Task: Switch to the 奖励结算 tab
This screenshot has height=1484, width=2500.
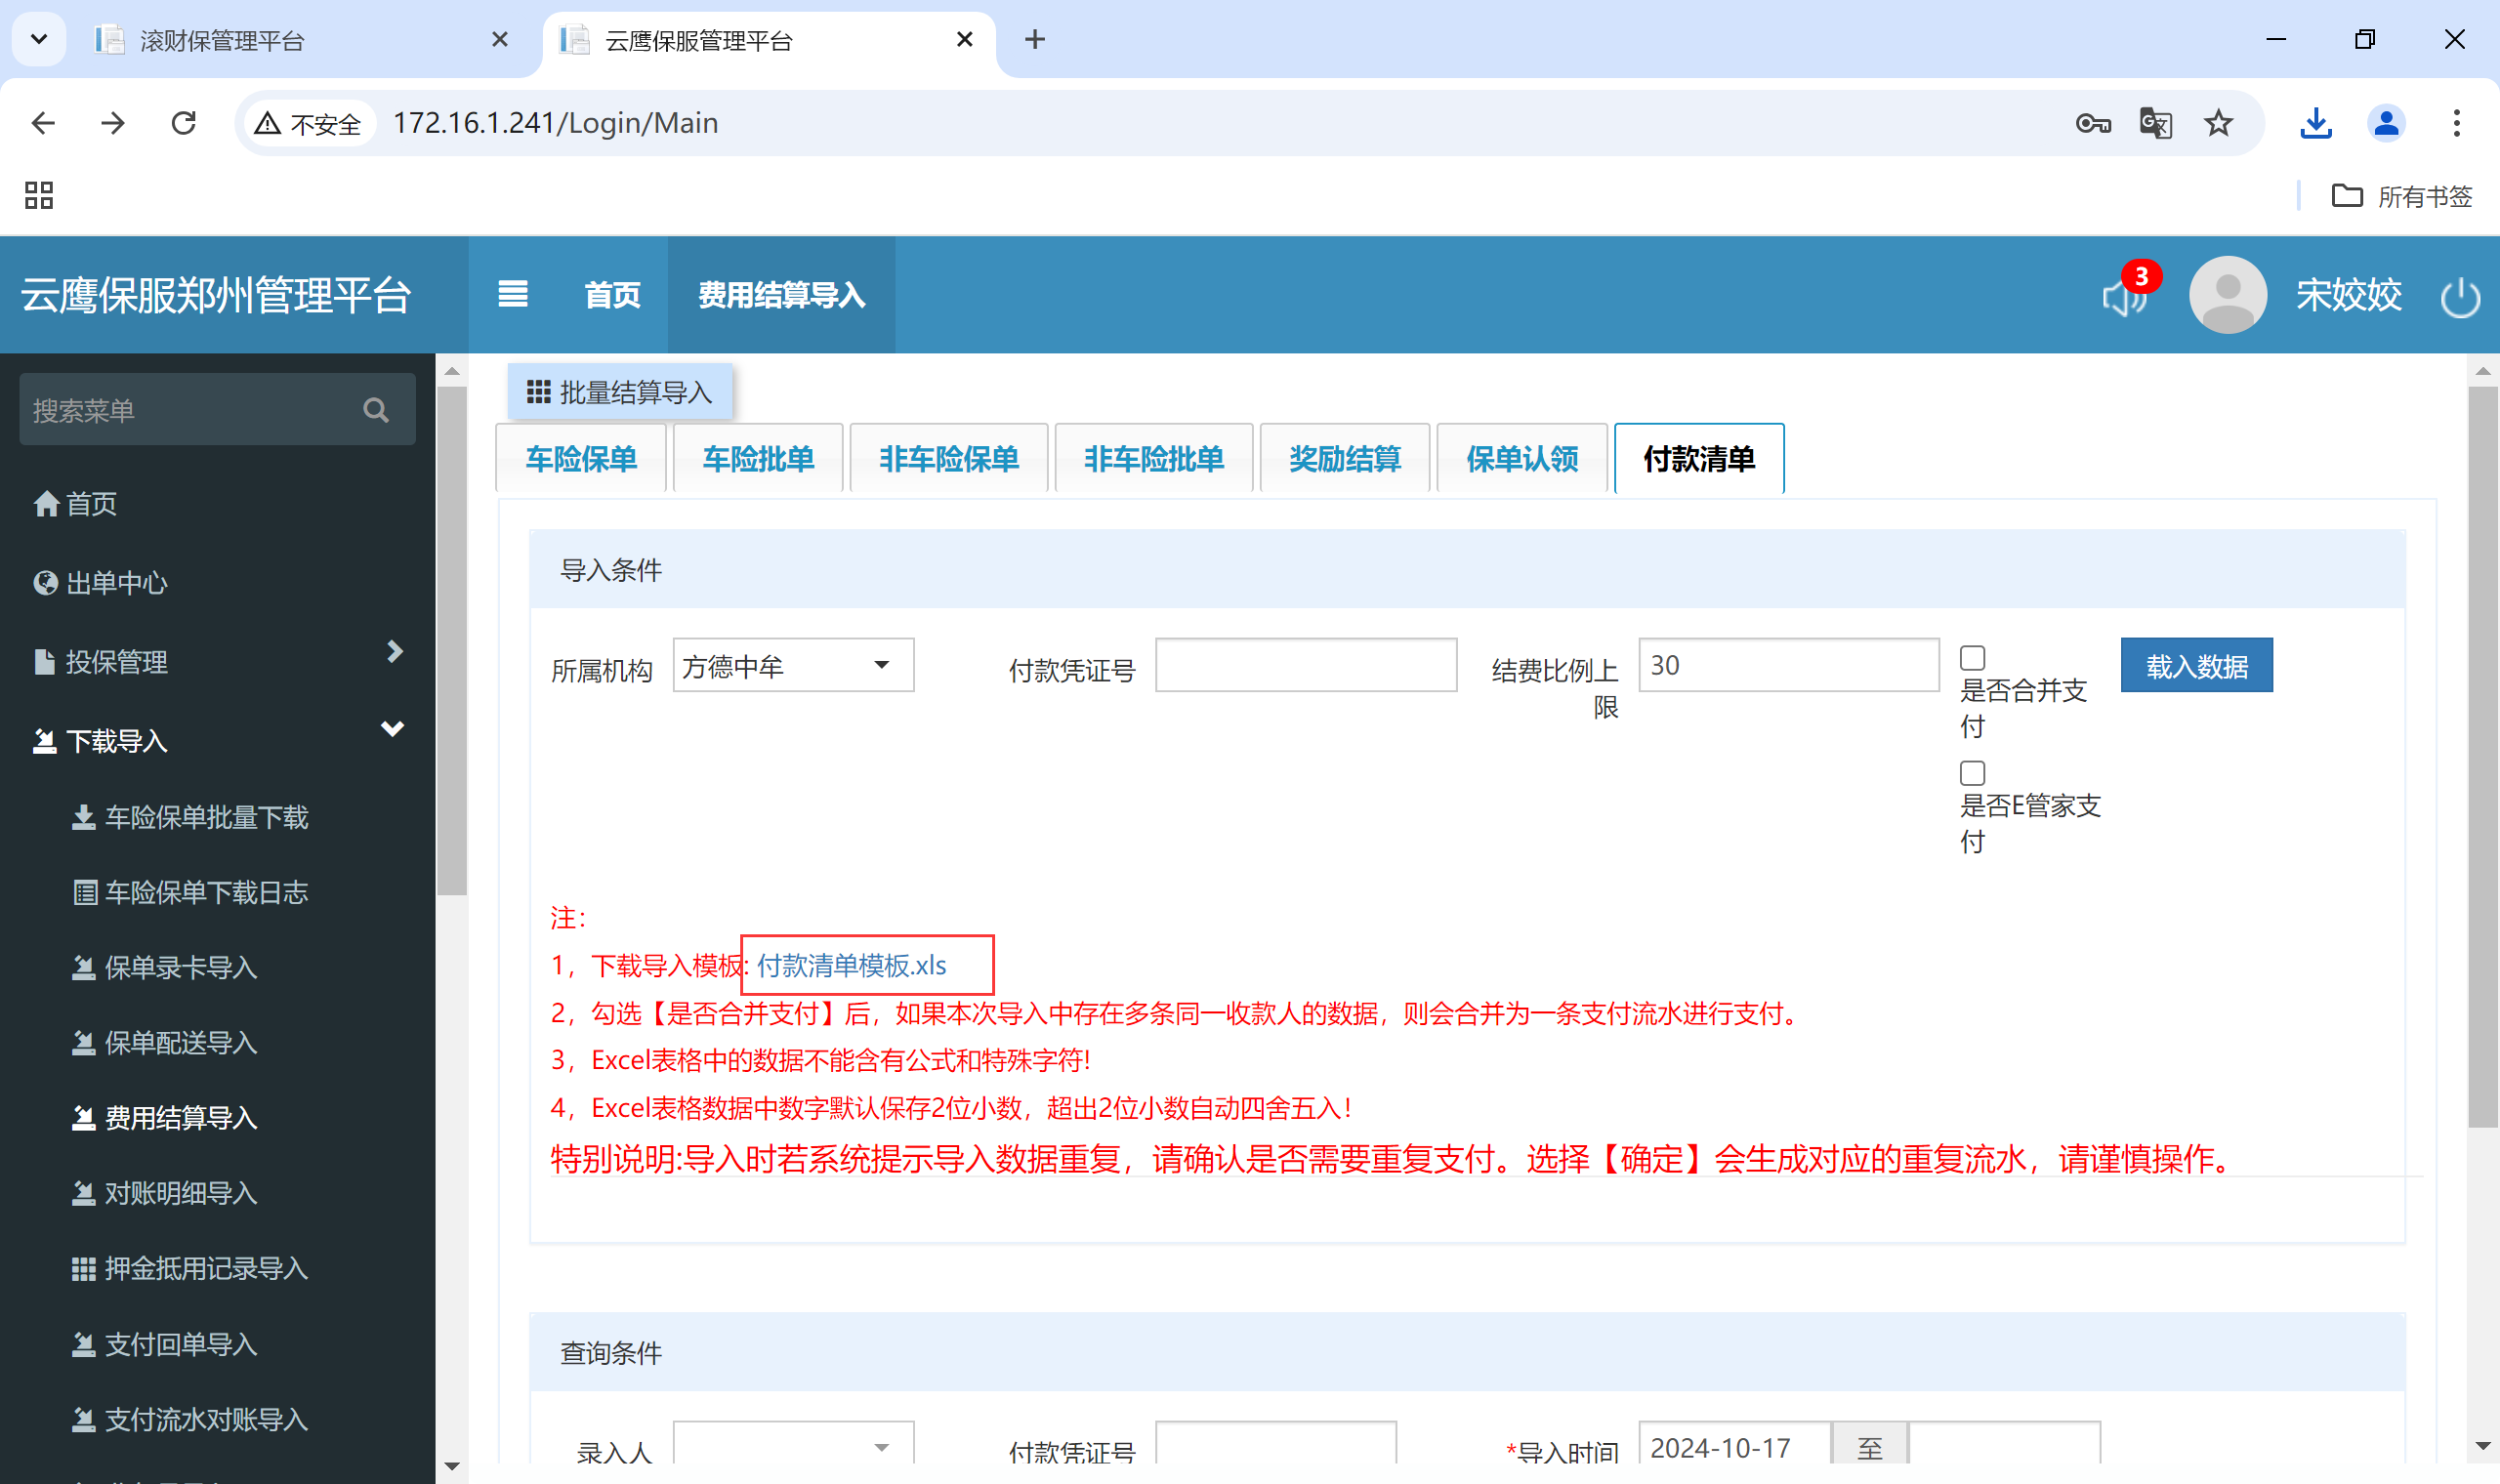Action: (x=1344, y=459)
